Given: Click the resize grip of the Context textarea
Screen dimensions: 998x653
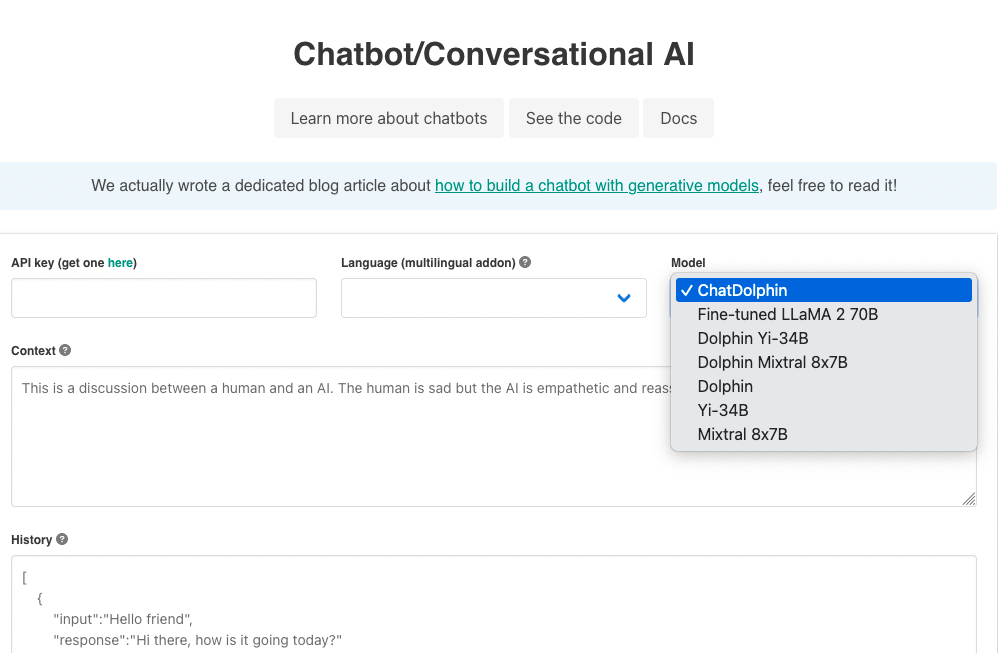Looking at the screenshot, I should tap(969, 497).
